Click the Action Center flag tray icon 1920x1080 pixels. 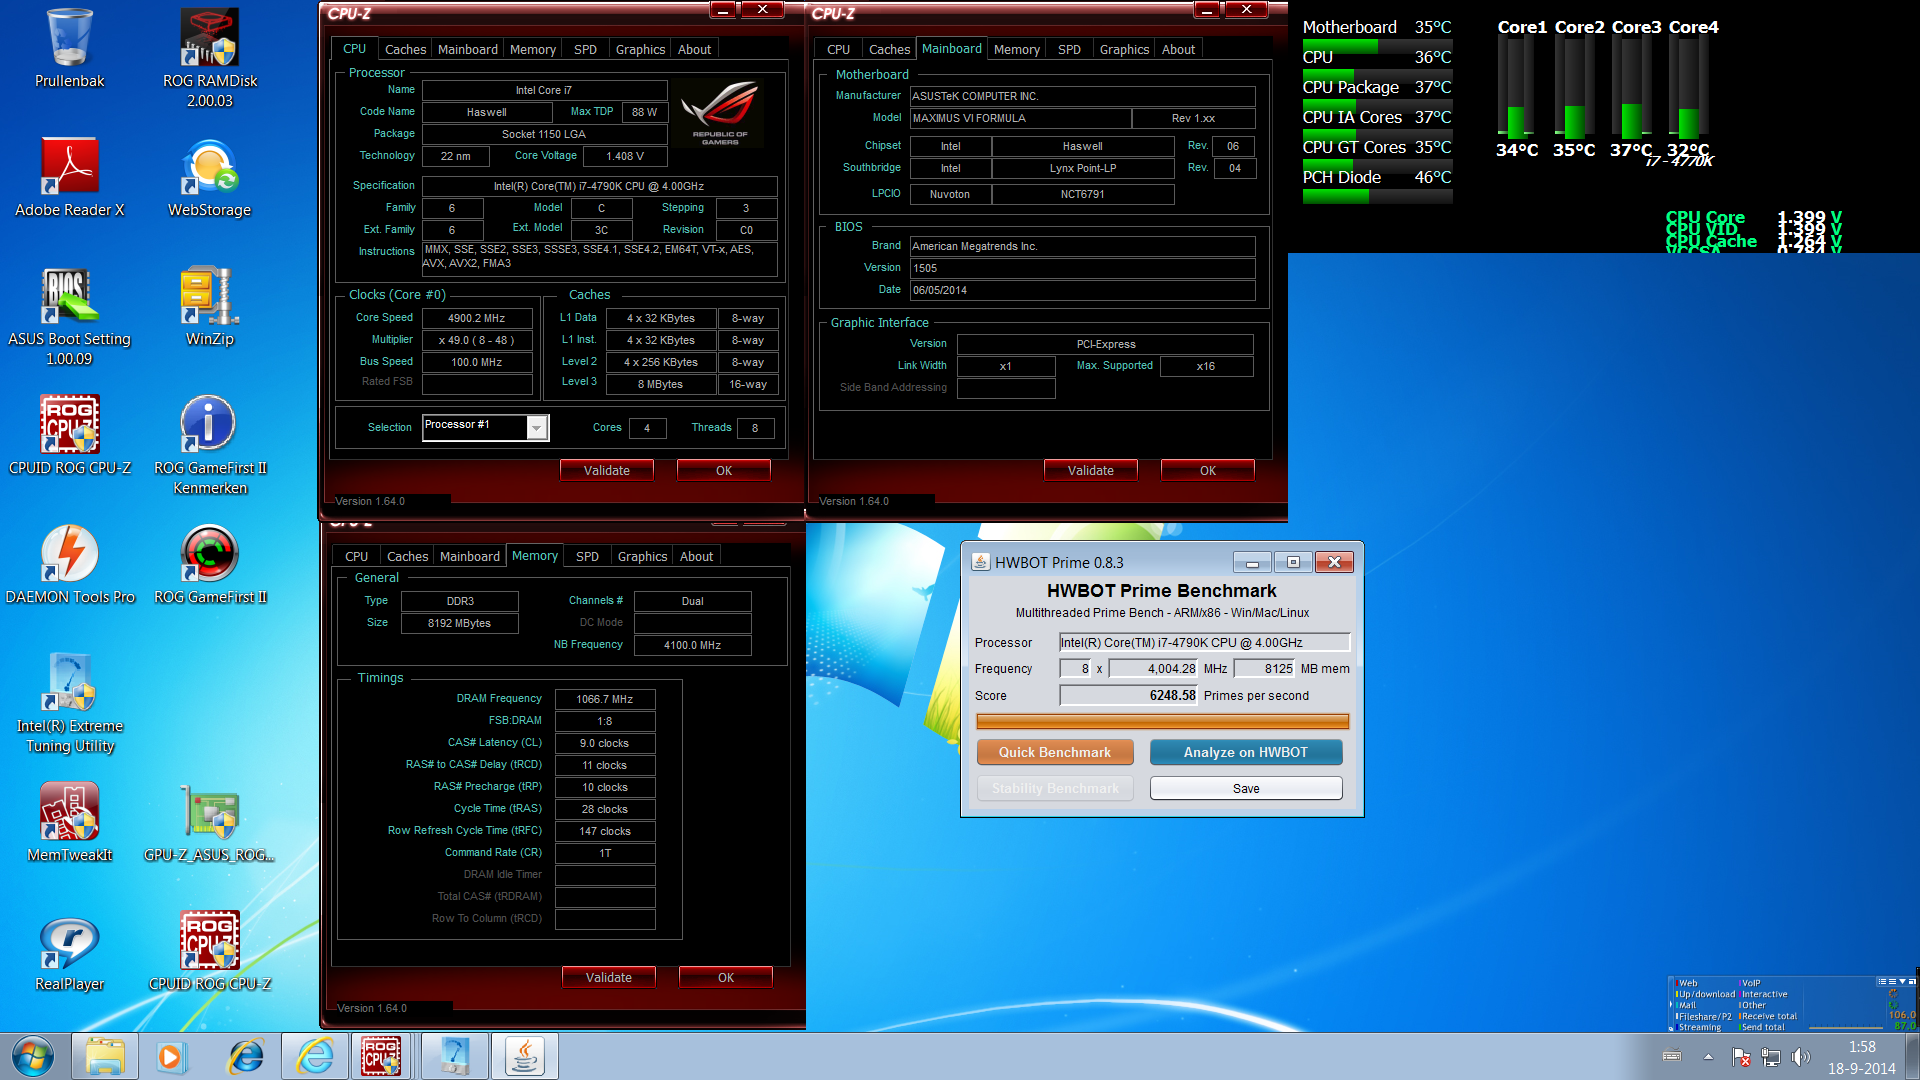(x=1741, y=1057)
